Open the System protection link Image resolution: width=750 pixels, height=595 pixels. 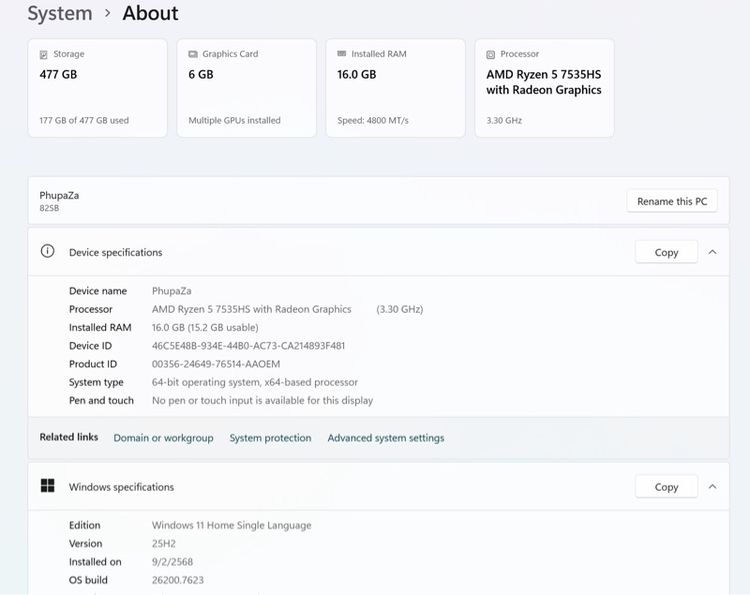click(270, 438)
